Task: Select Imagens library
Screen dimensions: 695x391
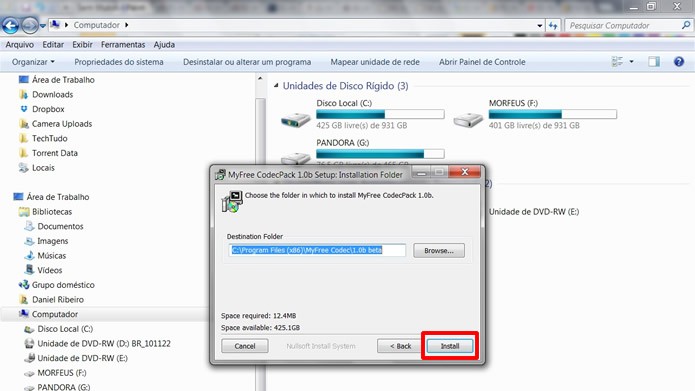Action: click(53, 241)
